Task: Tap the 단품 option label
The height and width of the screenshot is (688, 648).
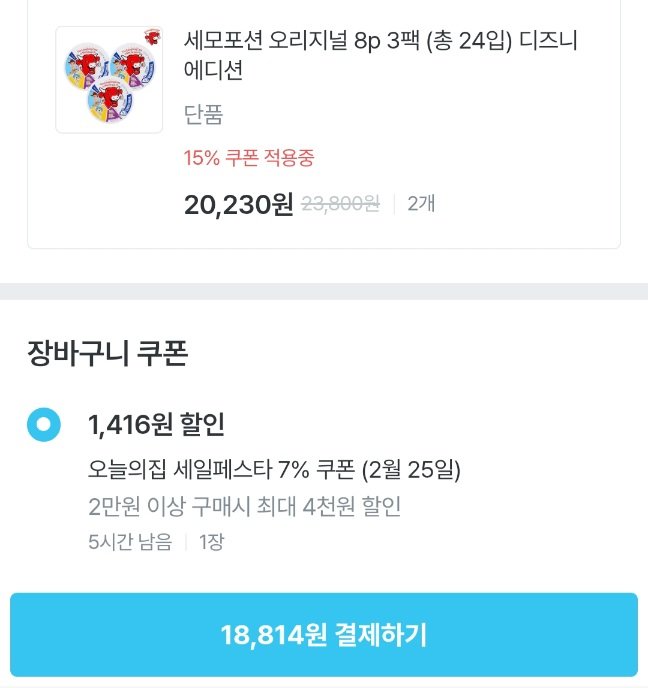Action: point(203,115)
